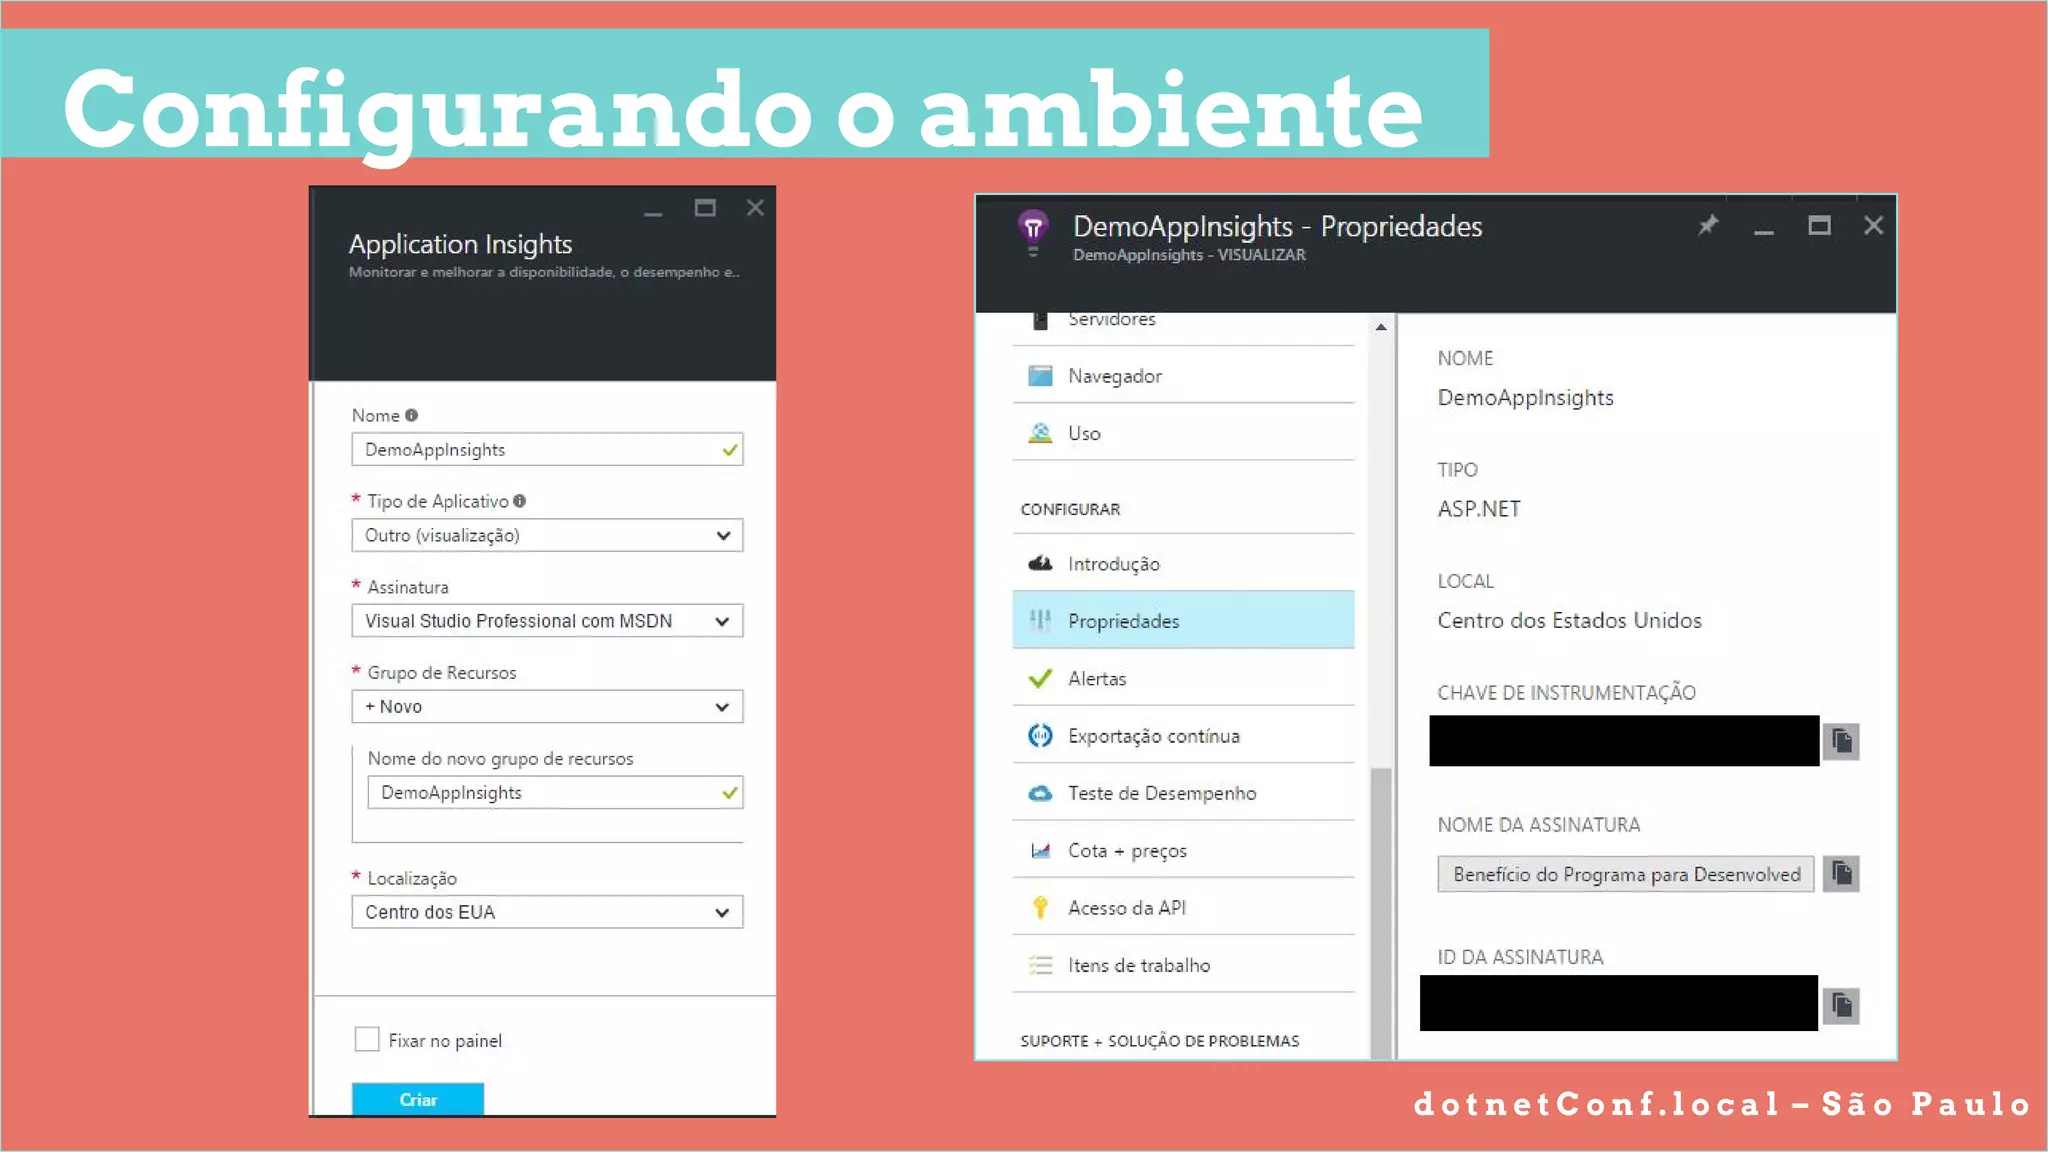The image size is (2048, 1152).
Task: Click the 'Centro dos Estados Unidos' text
Action: pyautogui.click(x=1569, y=620)
